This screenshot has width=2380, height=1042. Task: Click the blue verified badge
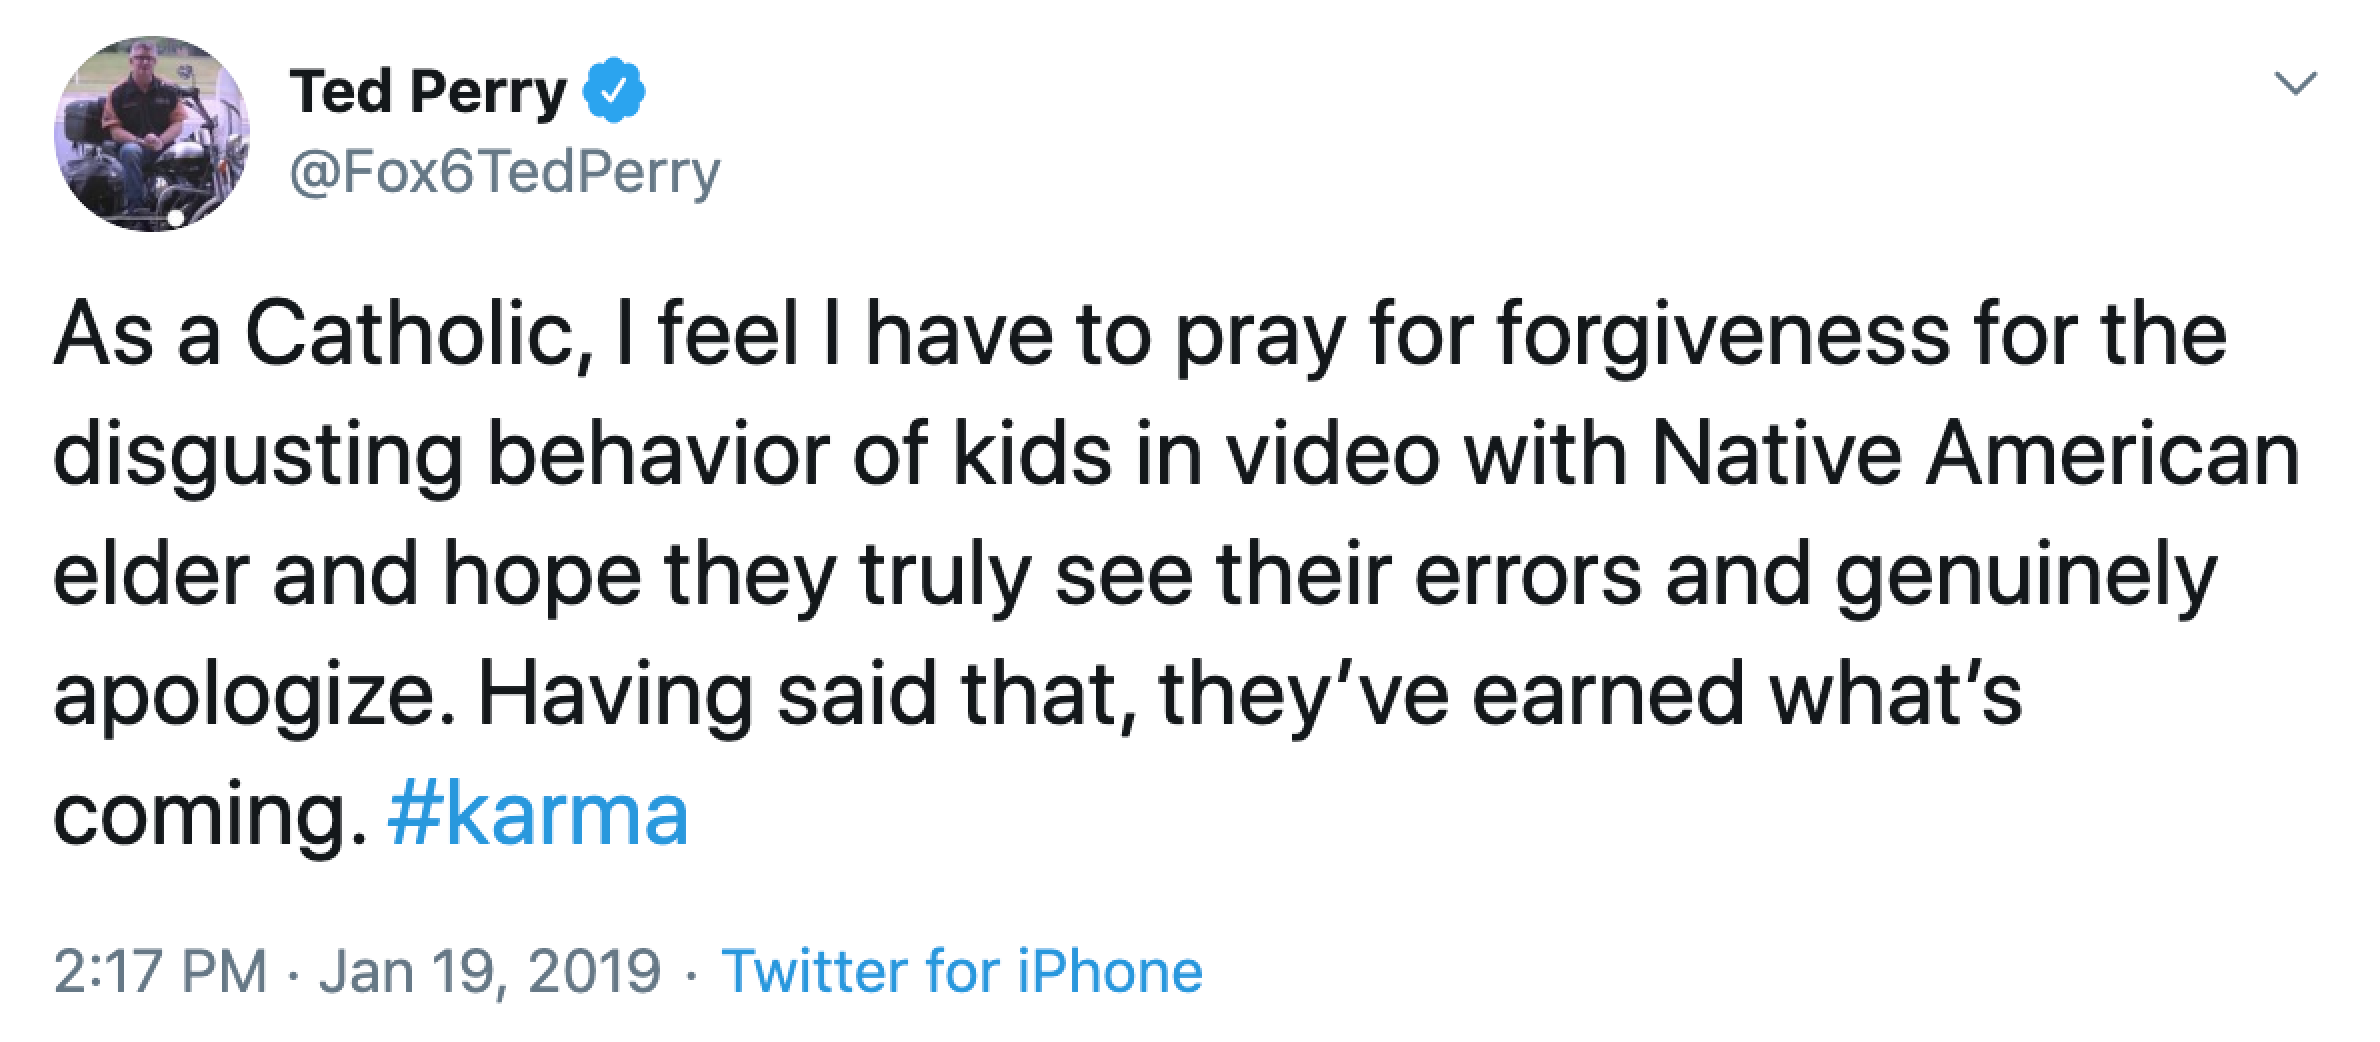(x=621, y=94)
